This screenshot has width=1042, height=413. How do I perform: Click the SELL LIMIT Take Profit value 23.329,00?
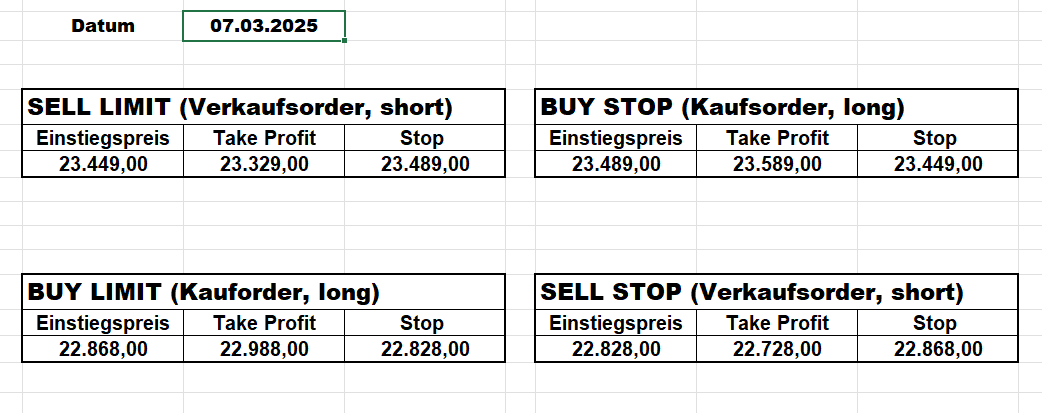(264, 164)
